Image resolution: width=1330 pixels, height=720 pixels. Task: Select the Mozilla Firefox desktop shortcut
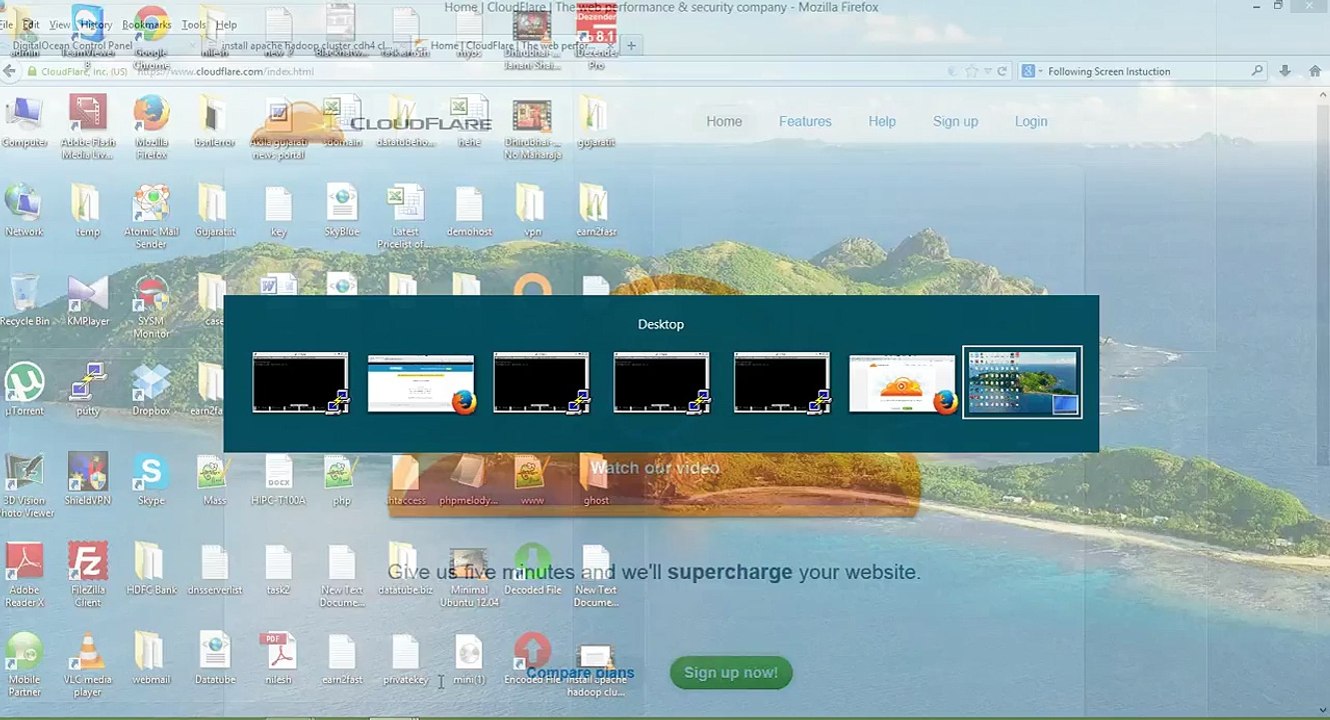151,127
